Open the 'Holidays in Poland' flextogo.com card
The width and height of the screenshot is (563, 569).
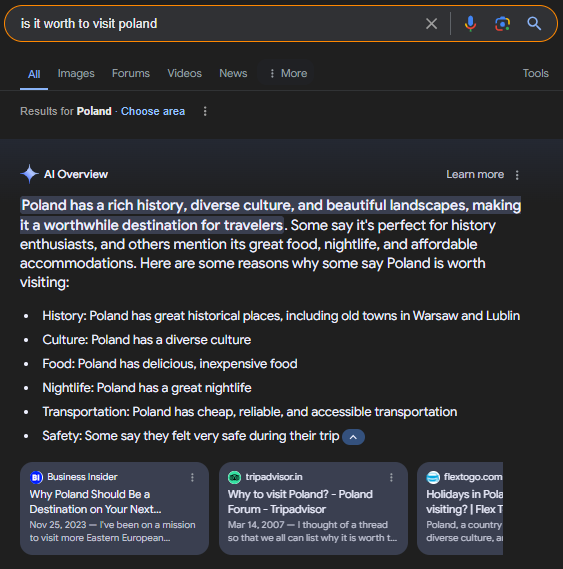coord(460,508)
